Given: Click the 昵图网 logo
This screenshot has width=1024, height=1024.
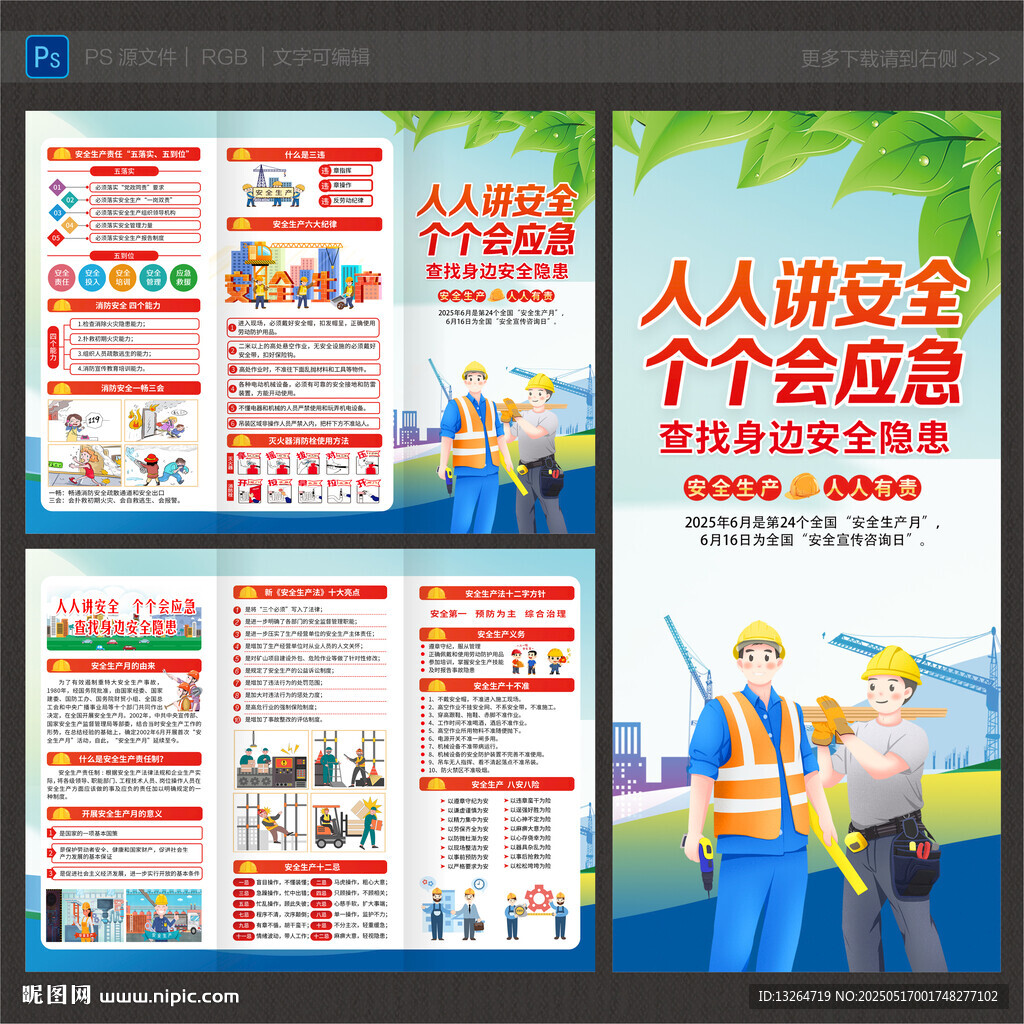Looking at the screenshot, I should pos(57,995).
